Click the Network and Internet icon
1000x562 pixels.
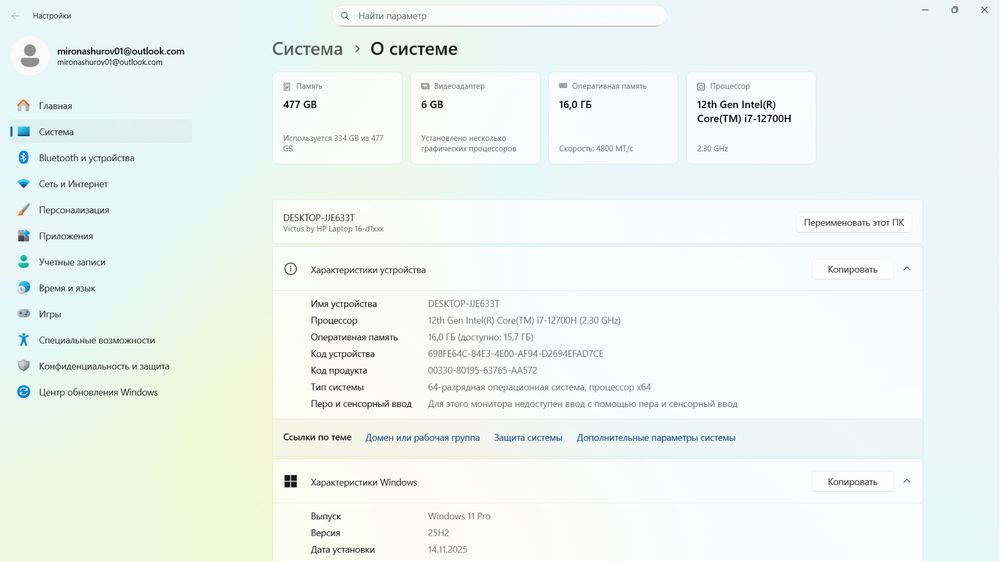[x=24, y=184]
